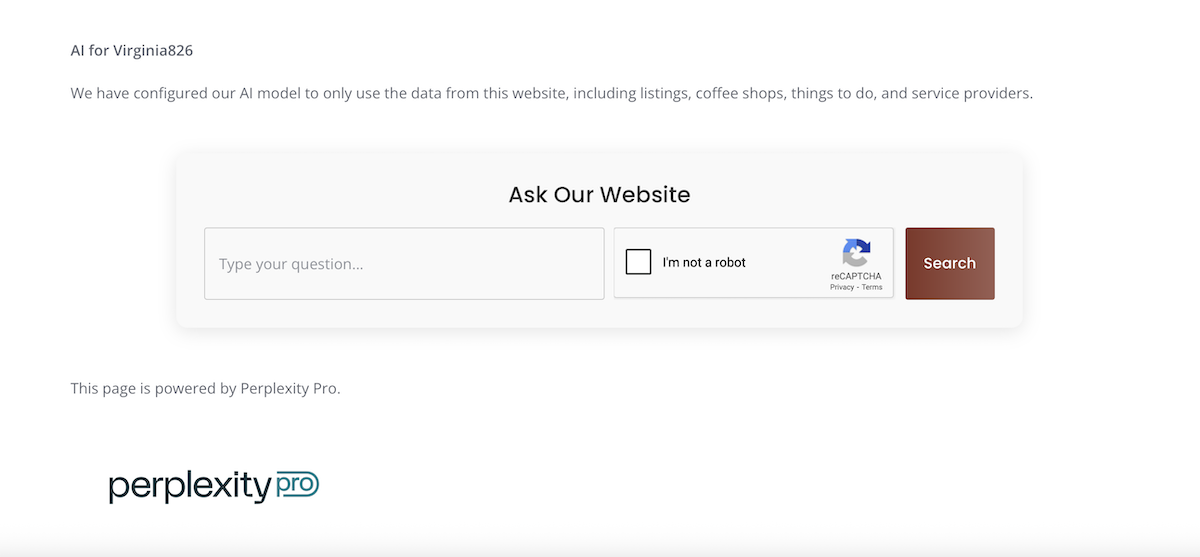The image size is (1200, 557).
Task: Open the reCAPTCHA Privacy link
Action: click(x=842, y=287)
